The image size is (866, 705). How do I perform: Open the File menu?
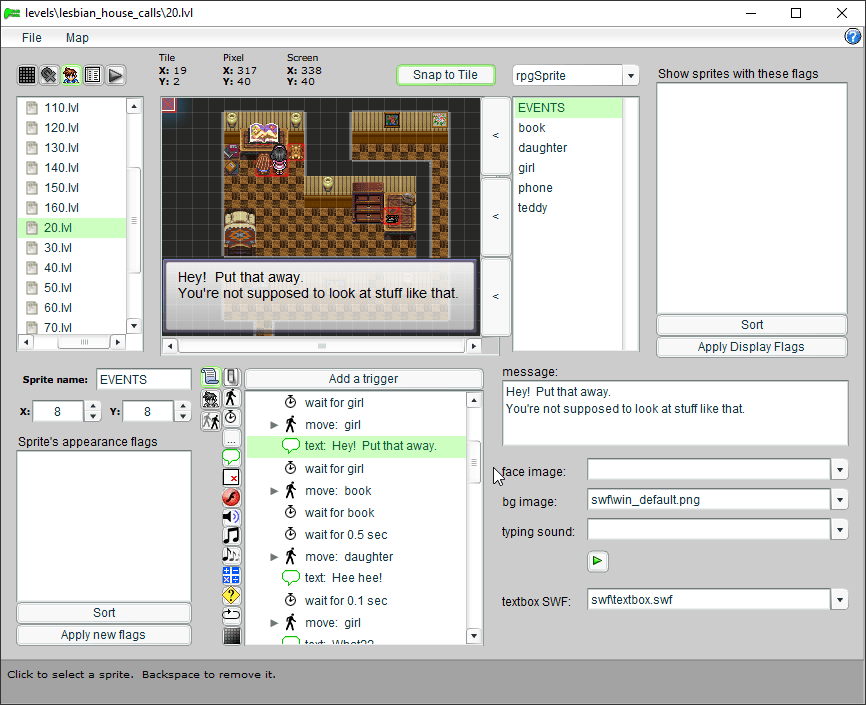tap(32, 38)
